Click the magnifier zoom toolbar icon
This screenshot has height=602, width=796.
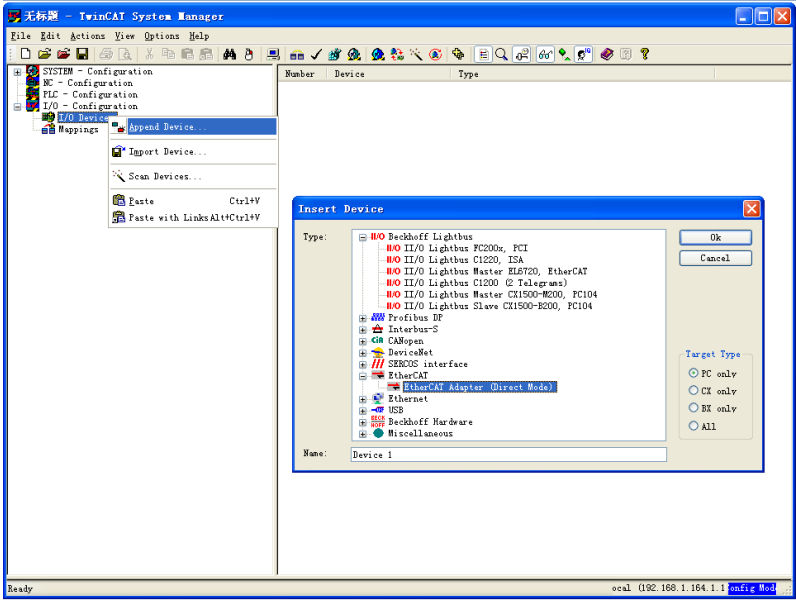point(502,54)
